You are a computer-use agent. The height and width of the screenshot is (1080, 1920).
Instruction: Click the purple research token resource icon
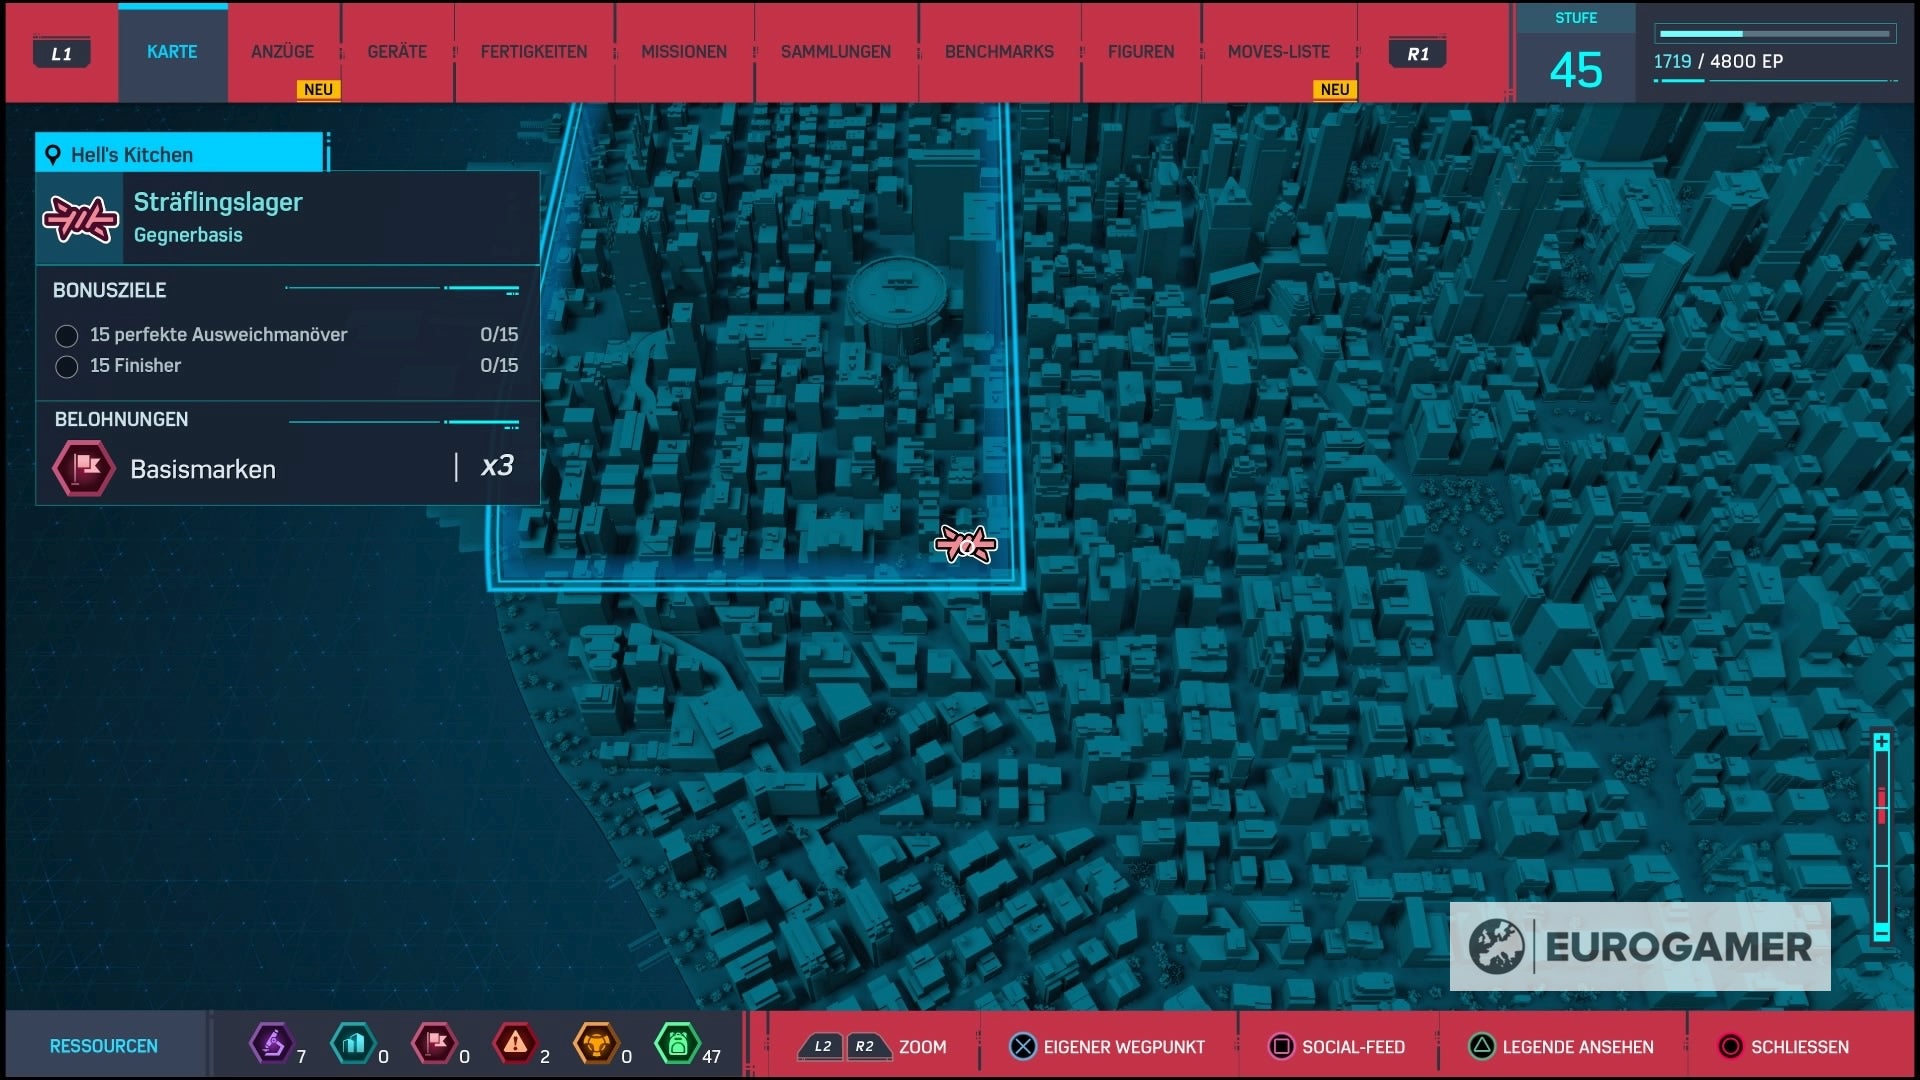[271, 1044]
